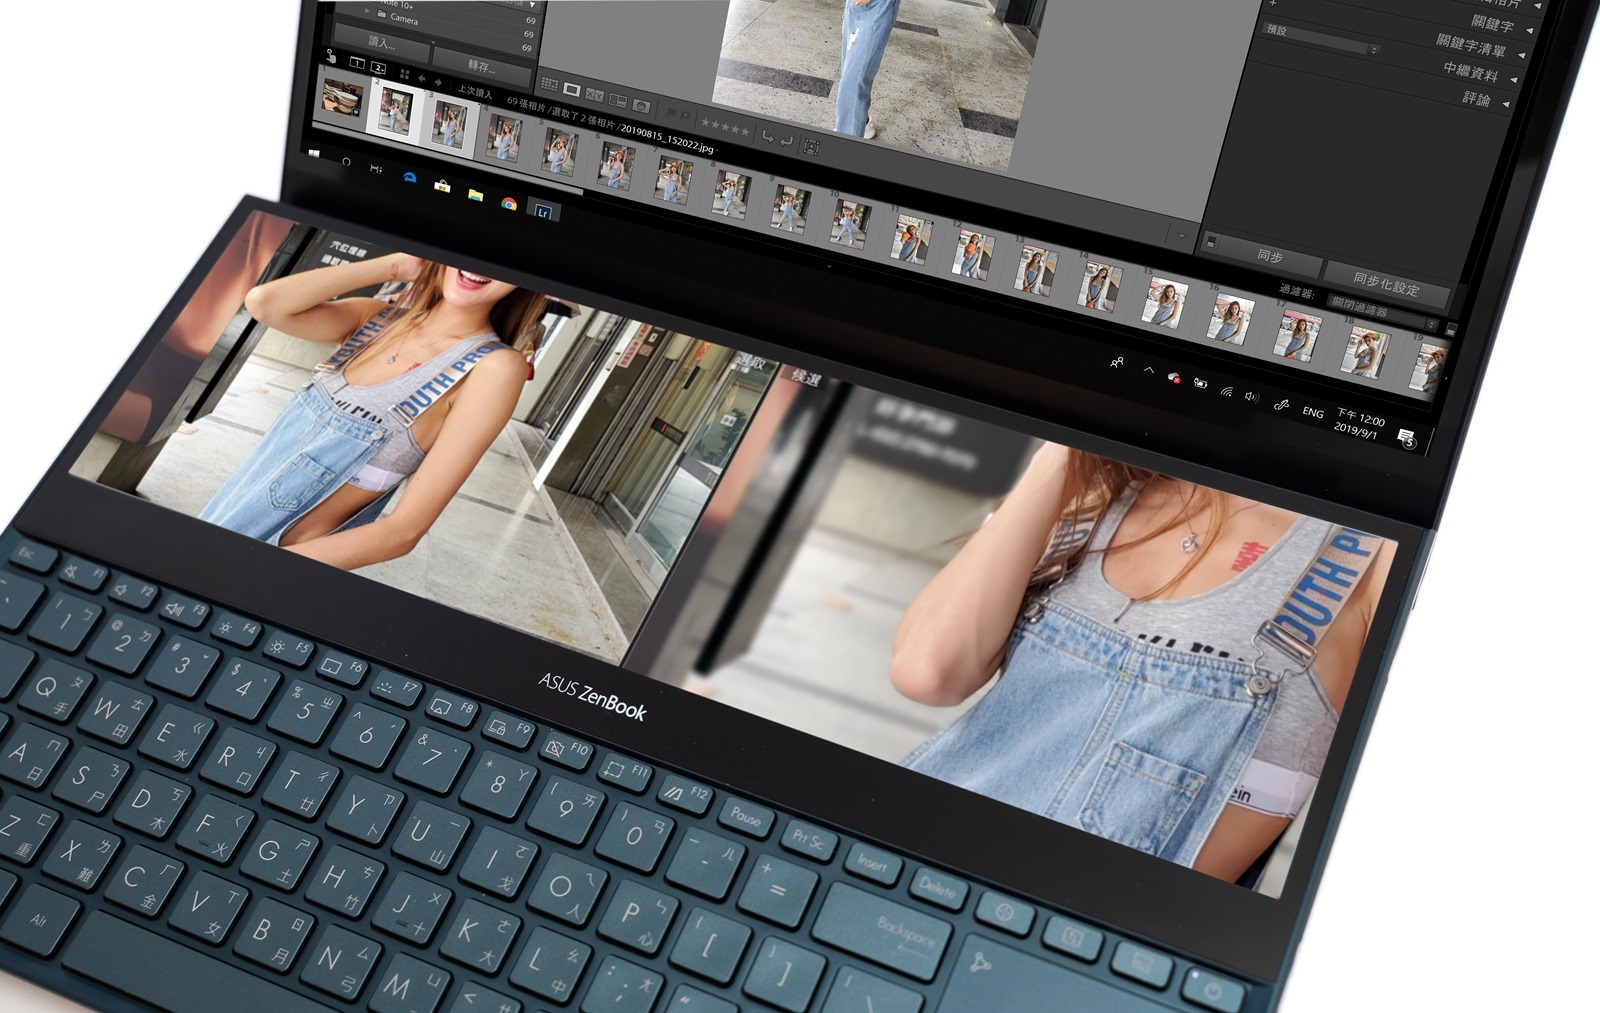Click the secondary display window icon
This screenshot has width=1600, height=1013.
[x=379, y=68]
